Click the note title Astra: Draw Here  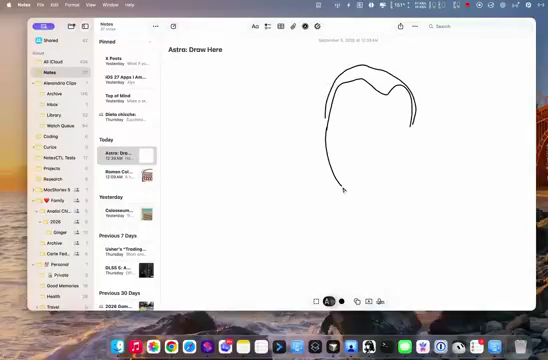point(195,50)
